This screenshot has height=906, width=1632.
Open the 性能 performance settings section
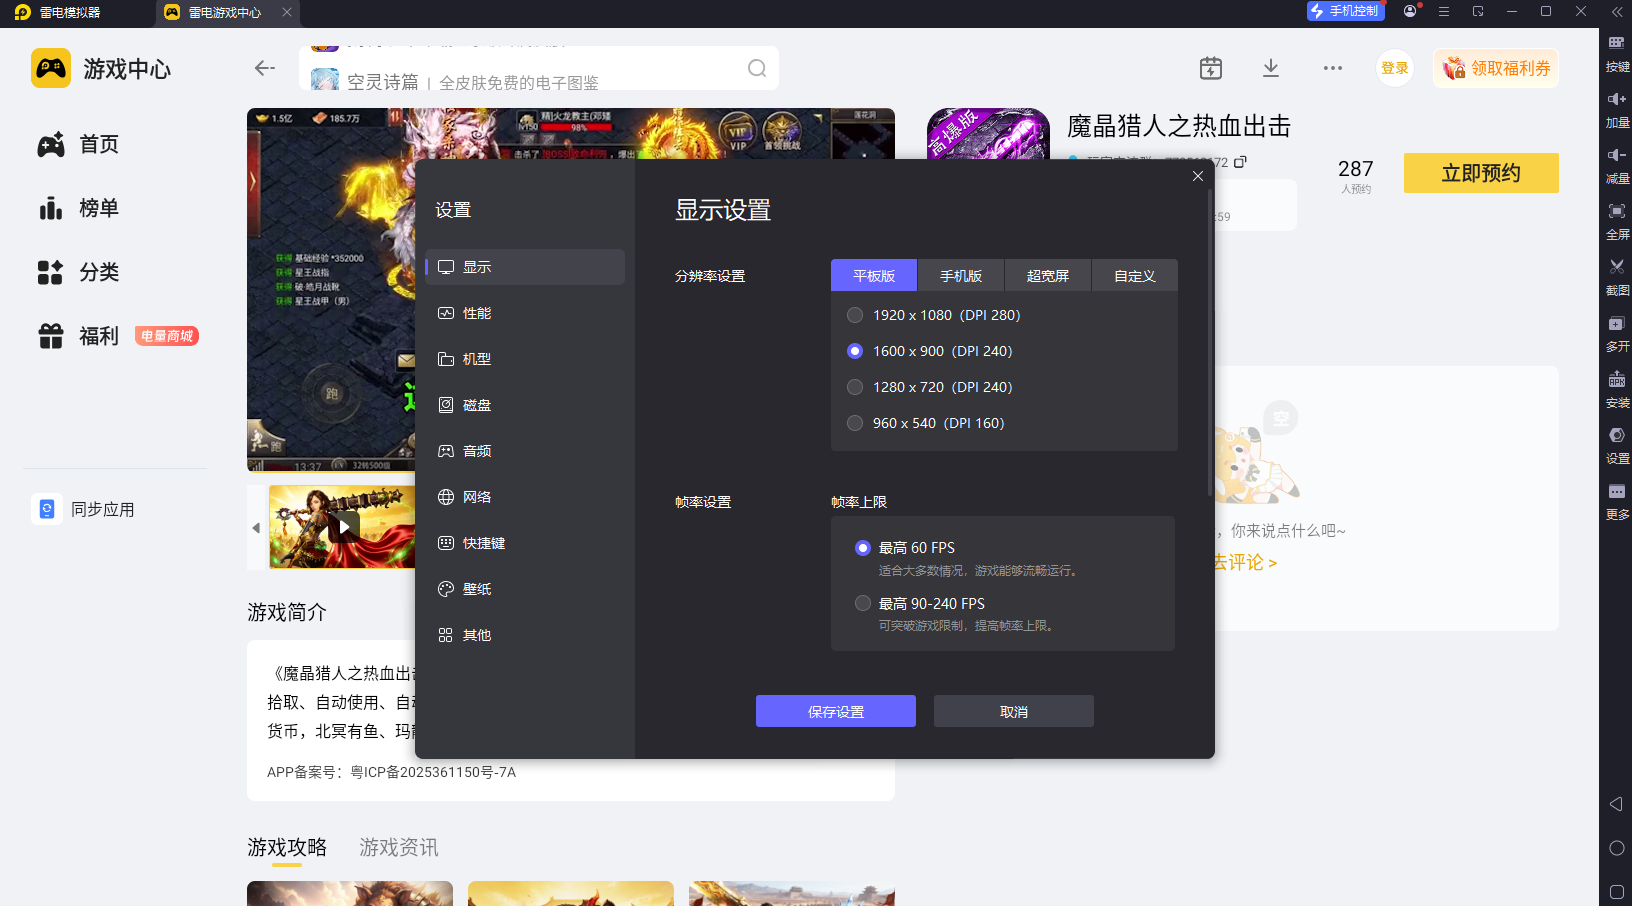point(525,313)
